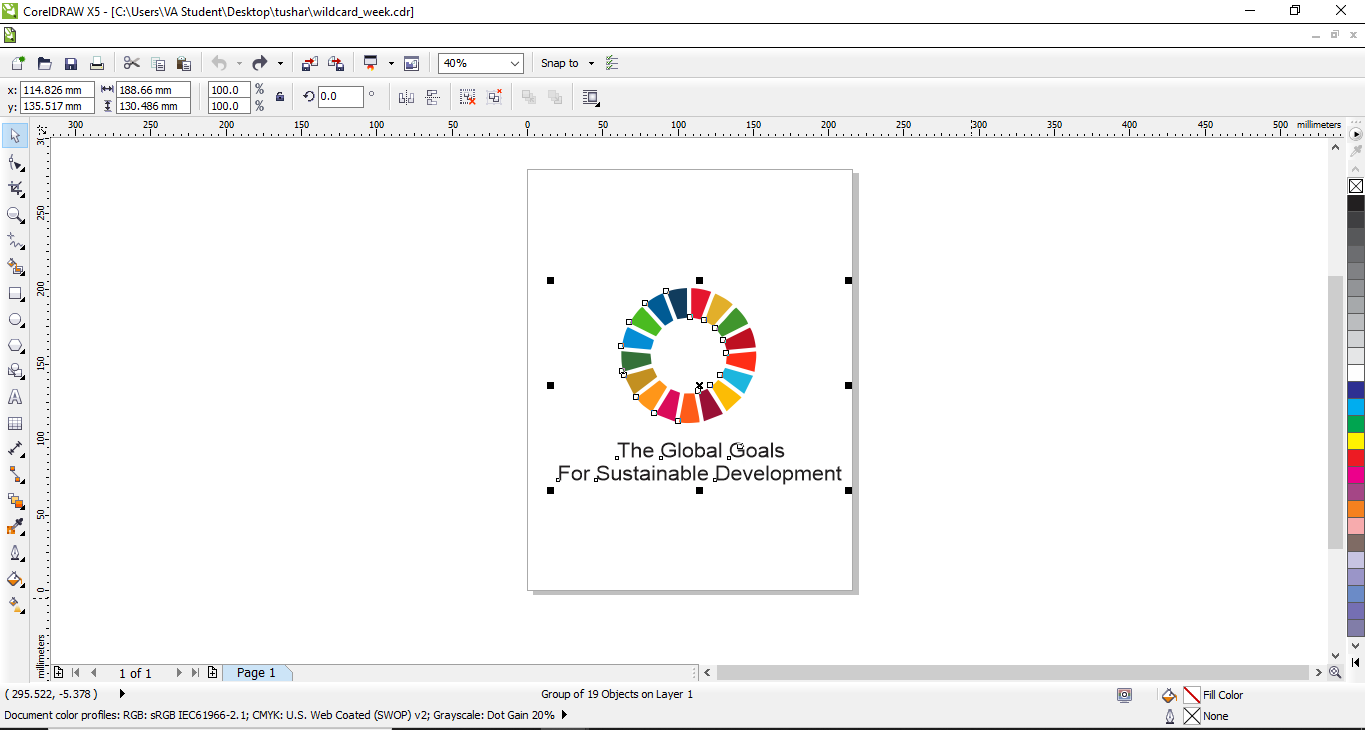Expand the application launcher dropdown arrow
This screenshot has height=730, width=1365.
point(391,63)
